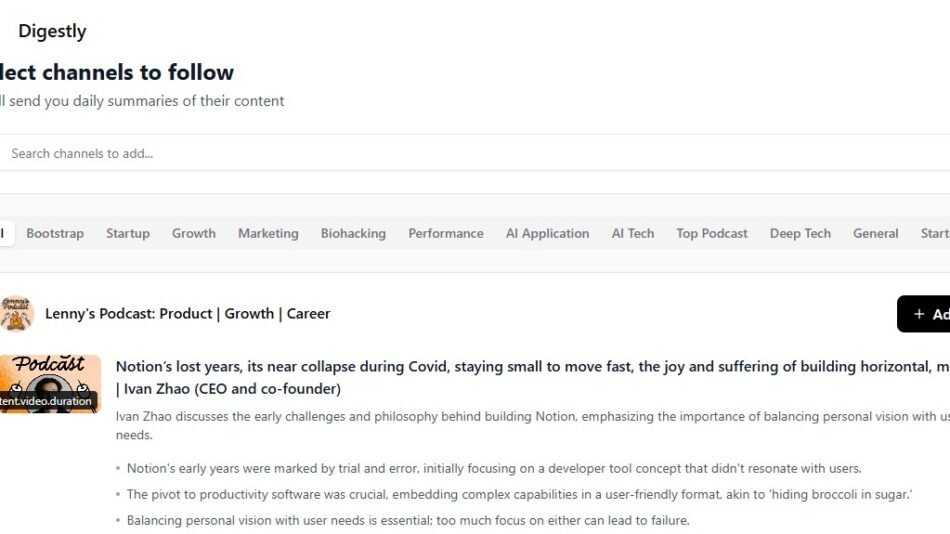The width and height of the screenshot is (950, 534).
Task: Click the plus icon on Add button
Action: click(919, 314)
